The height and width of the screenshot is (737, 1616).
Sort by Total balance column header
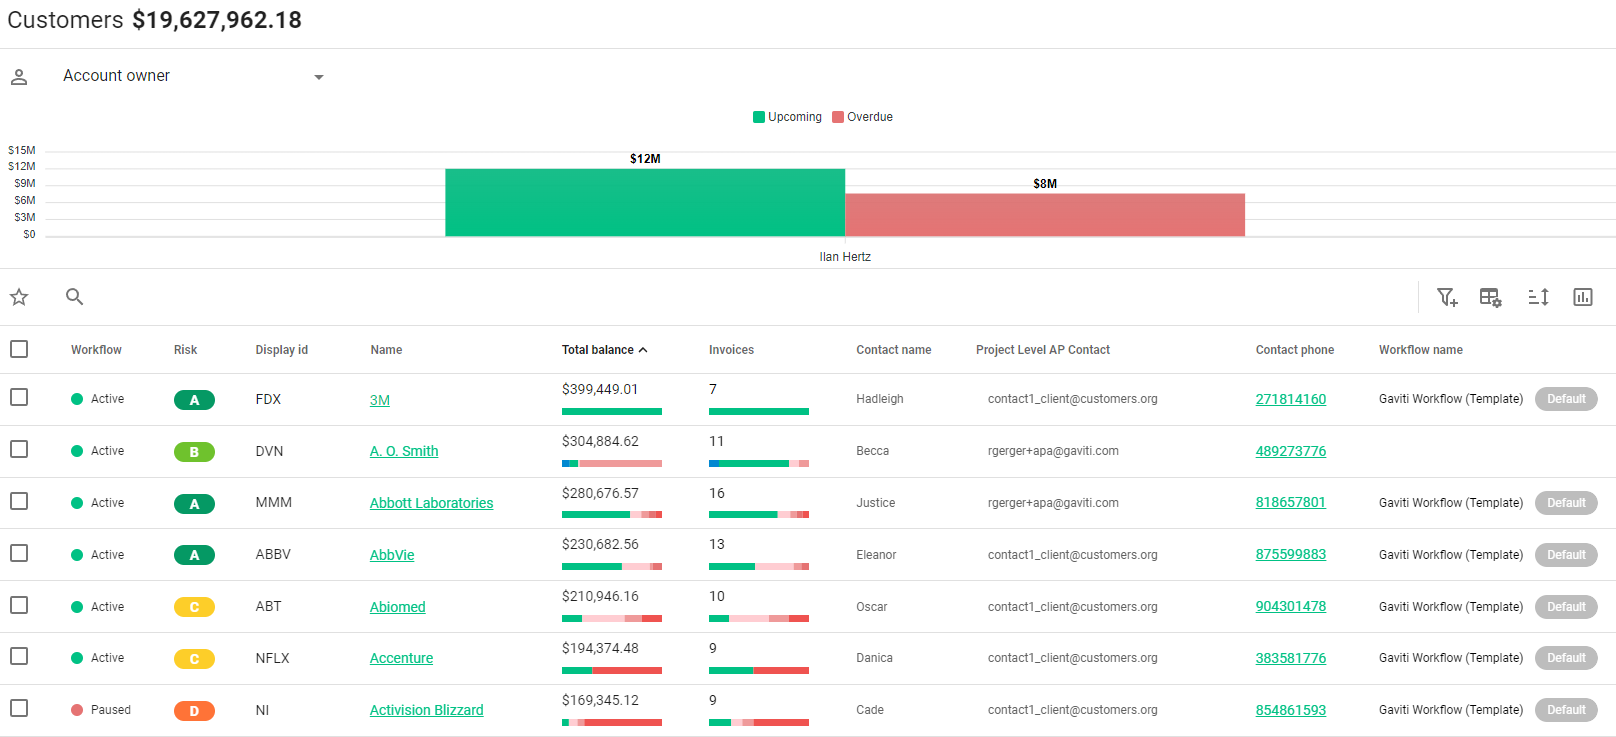tap(598, 350)
